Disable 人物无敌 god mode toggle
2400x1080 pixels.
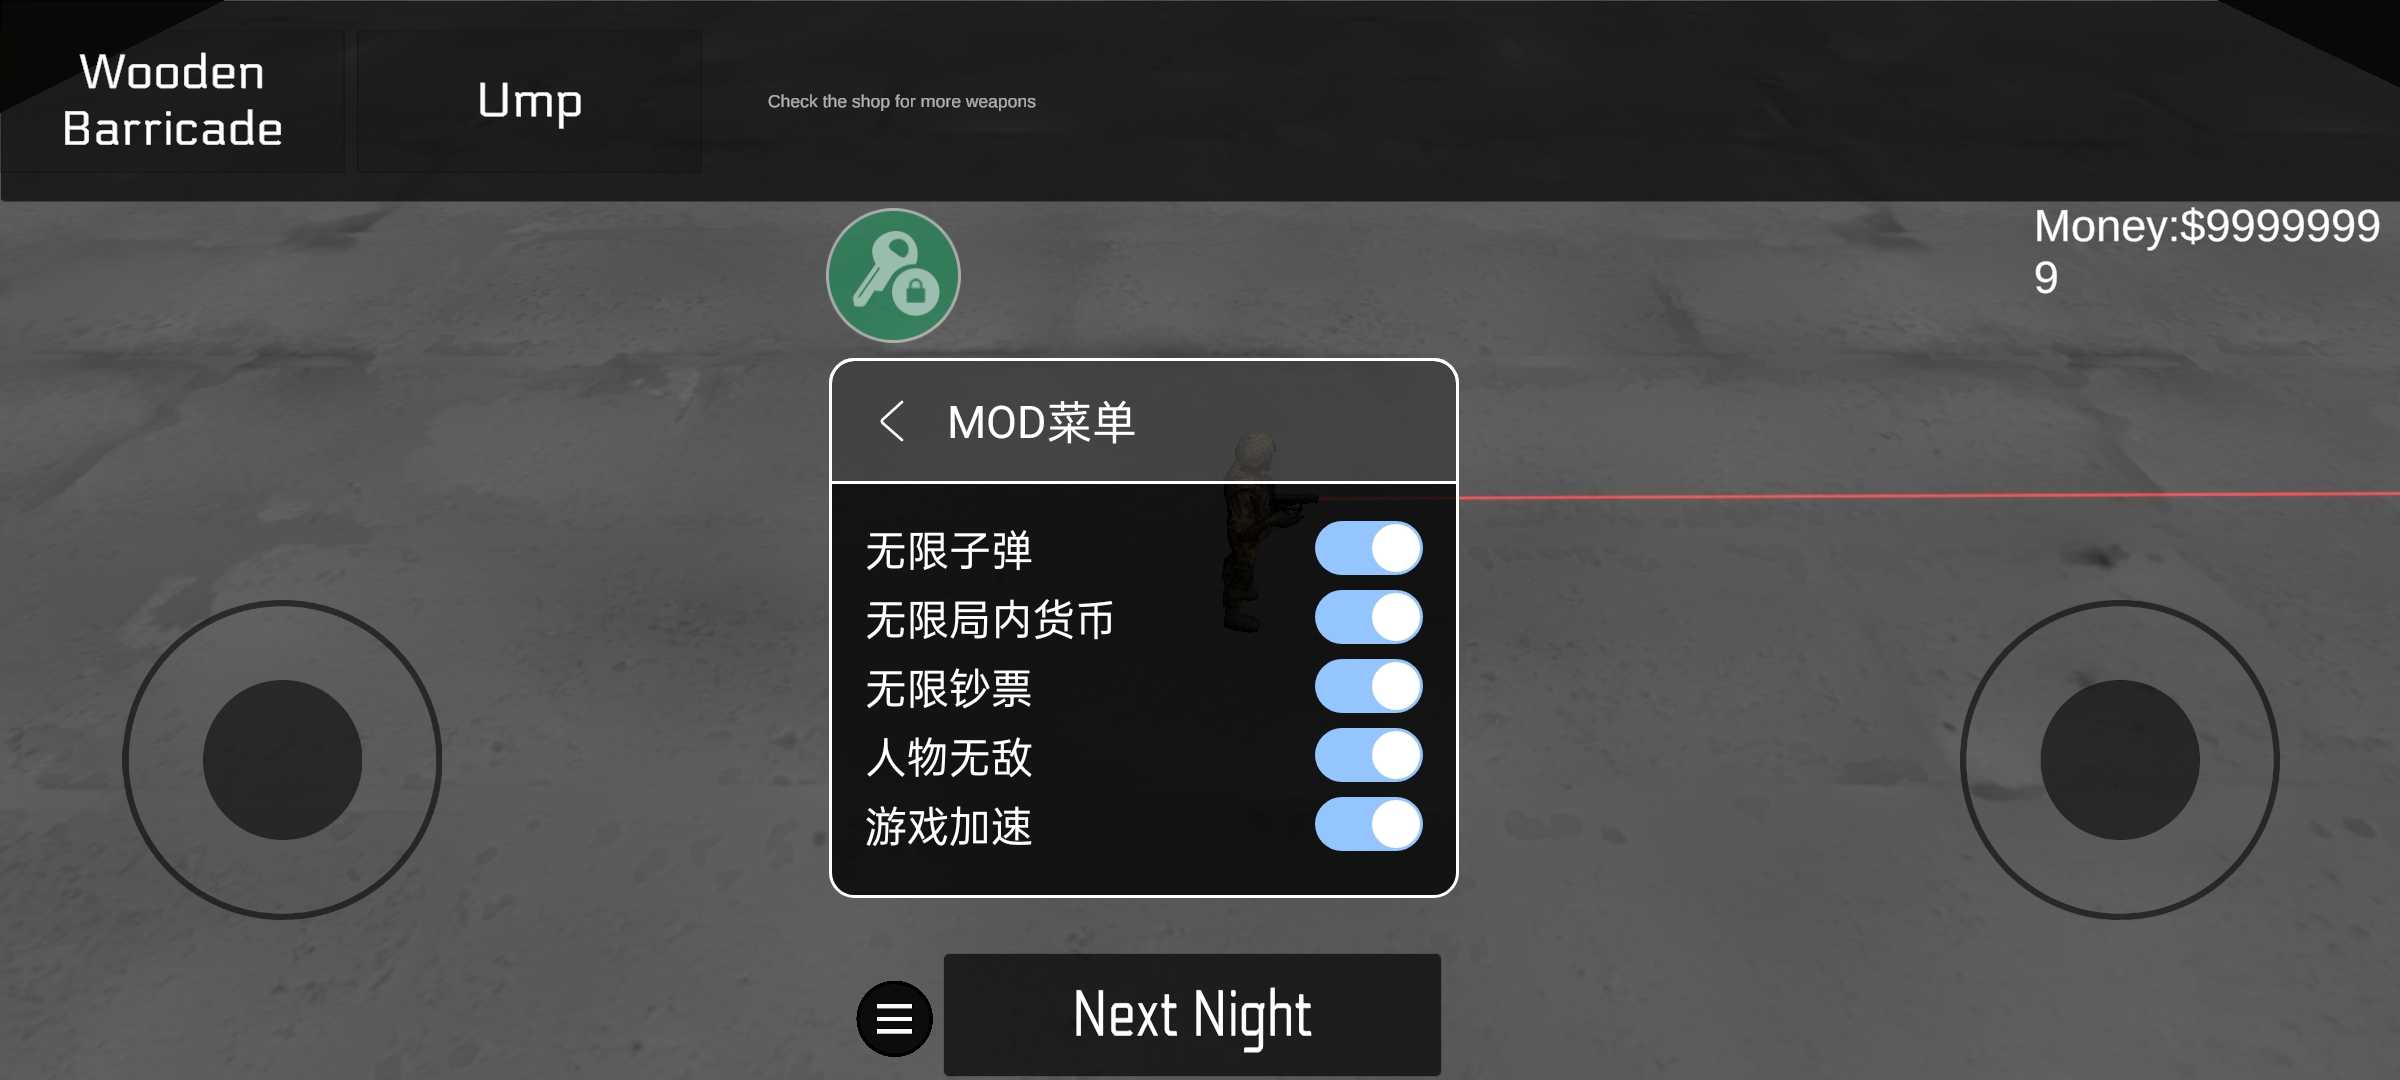pyautogui.click(x=1368, y=756)
